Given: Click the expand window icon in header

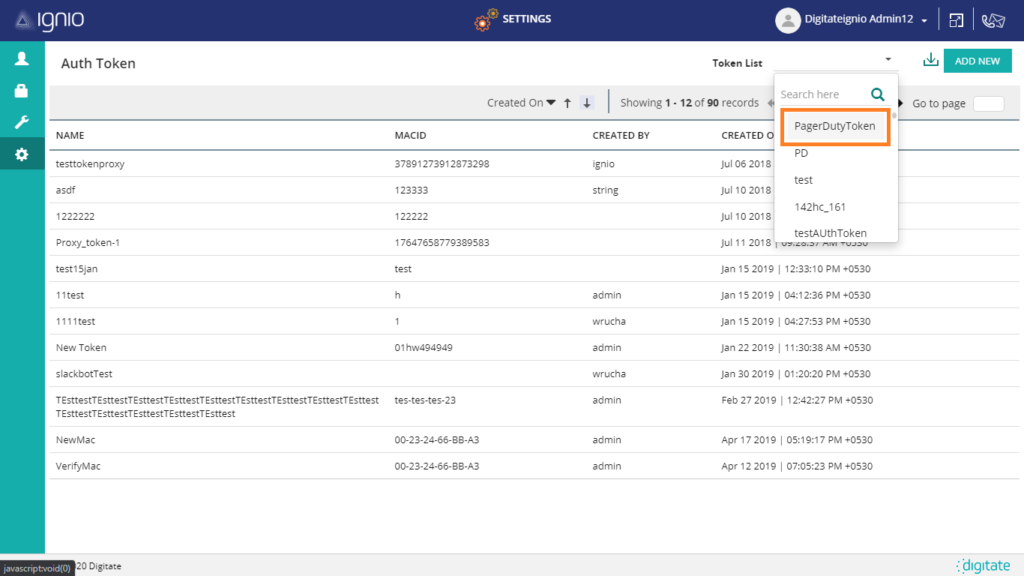Looking at the screenshot, I should click(x=956, y=20).
